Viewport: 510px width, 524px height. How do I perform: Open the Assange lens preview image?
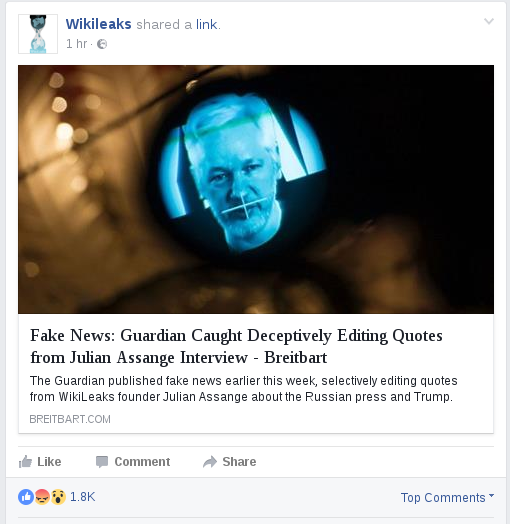tap(256, 189)
